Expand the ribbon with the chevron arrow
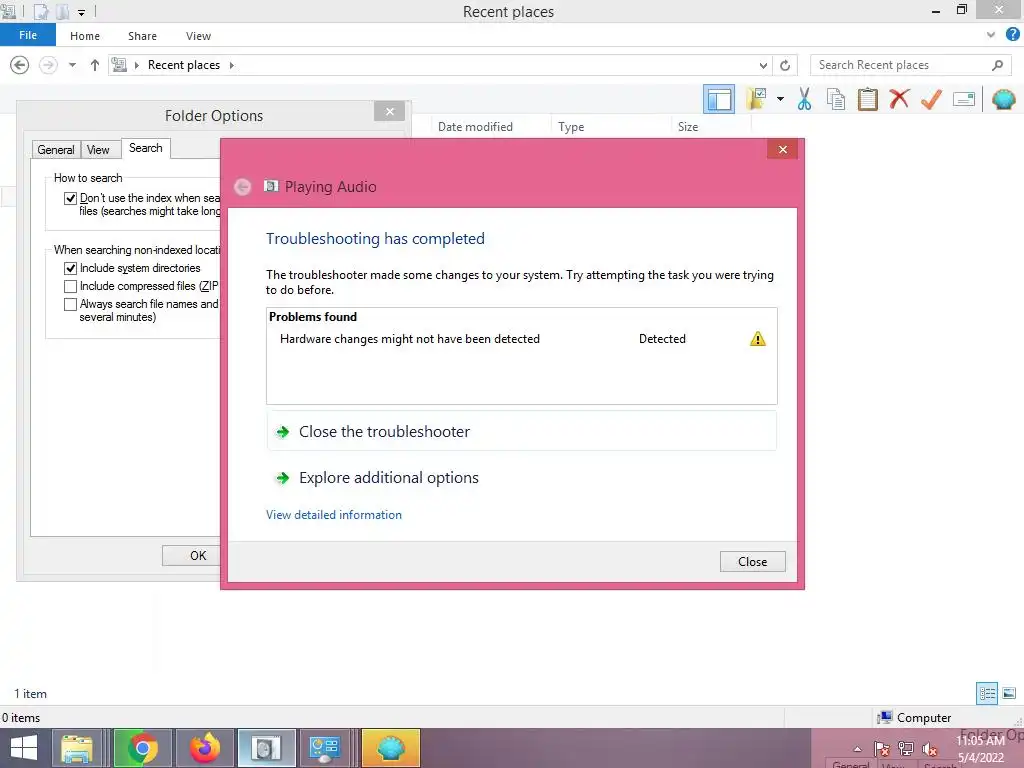The width and height of the screenshot is (1024, 768). tap(991, 35)
